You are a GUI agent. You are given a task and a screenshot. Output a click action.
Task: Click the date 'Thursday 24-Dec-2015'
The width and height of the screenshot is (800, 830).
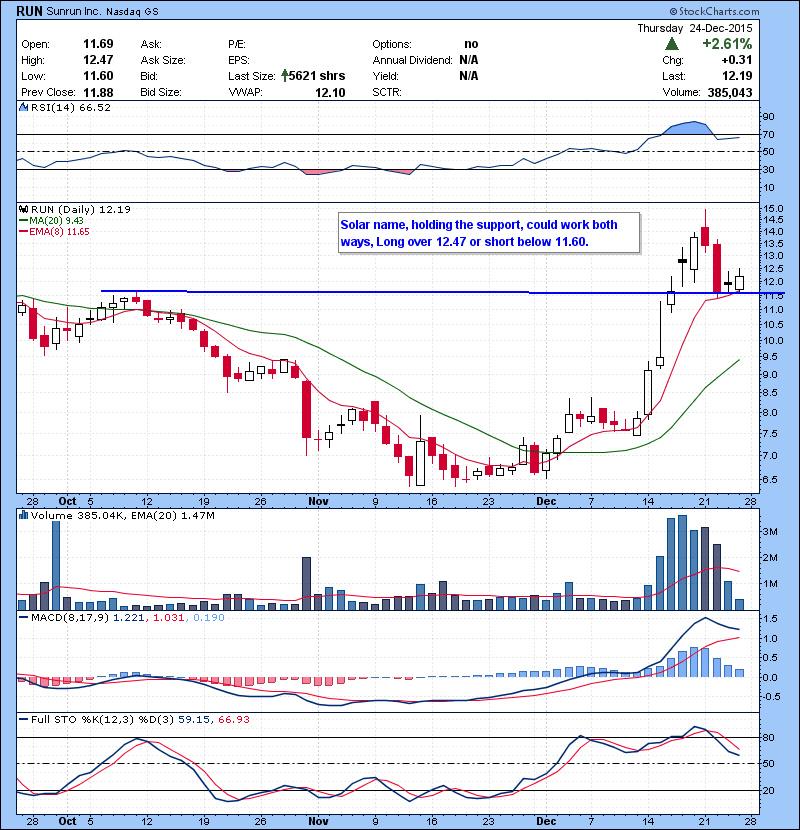point(694,28)
